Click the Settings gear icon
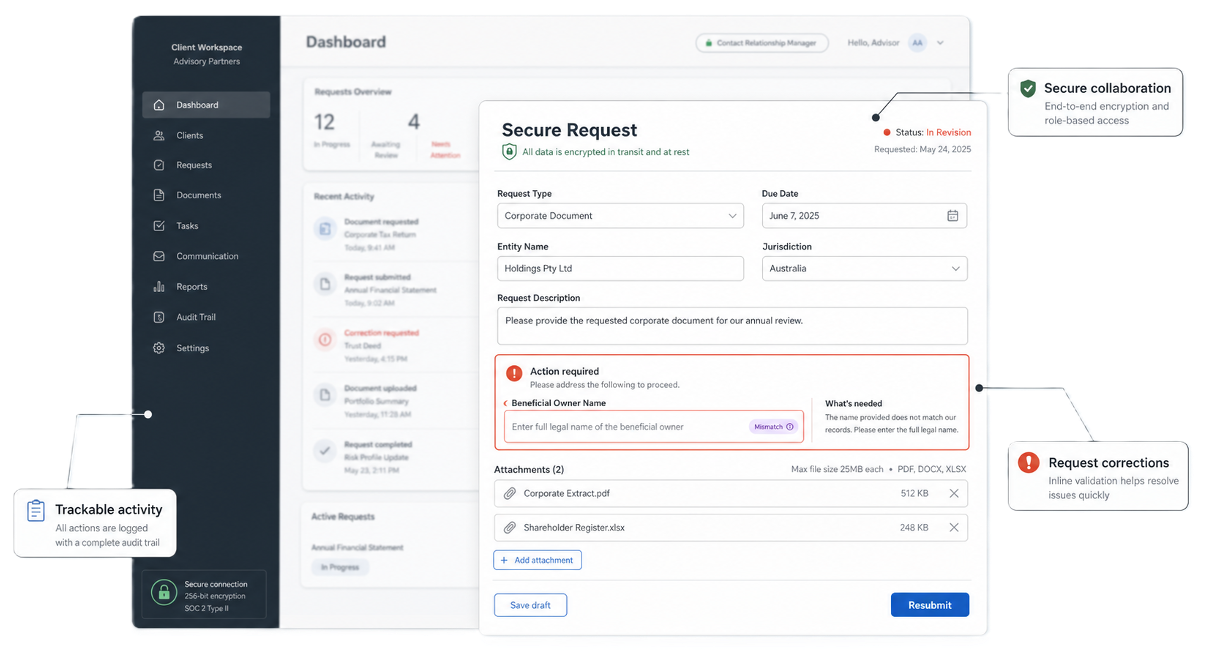1212x652 pixels. pyautogui.click(x=159, y=348)
